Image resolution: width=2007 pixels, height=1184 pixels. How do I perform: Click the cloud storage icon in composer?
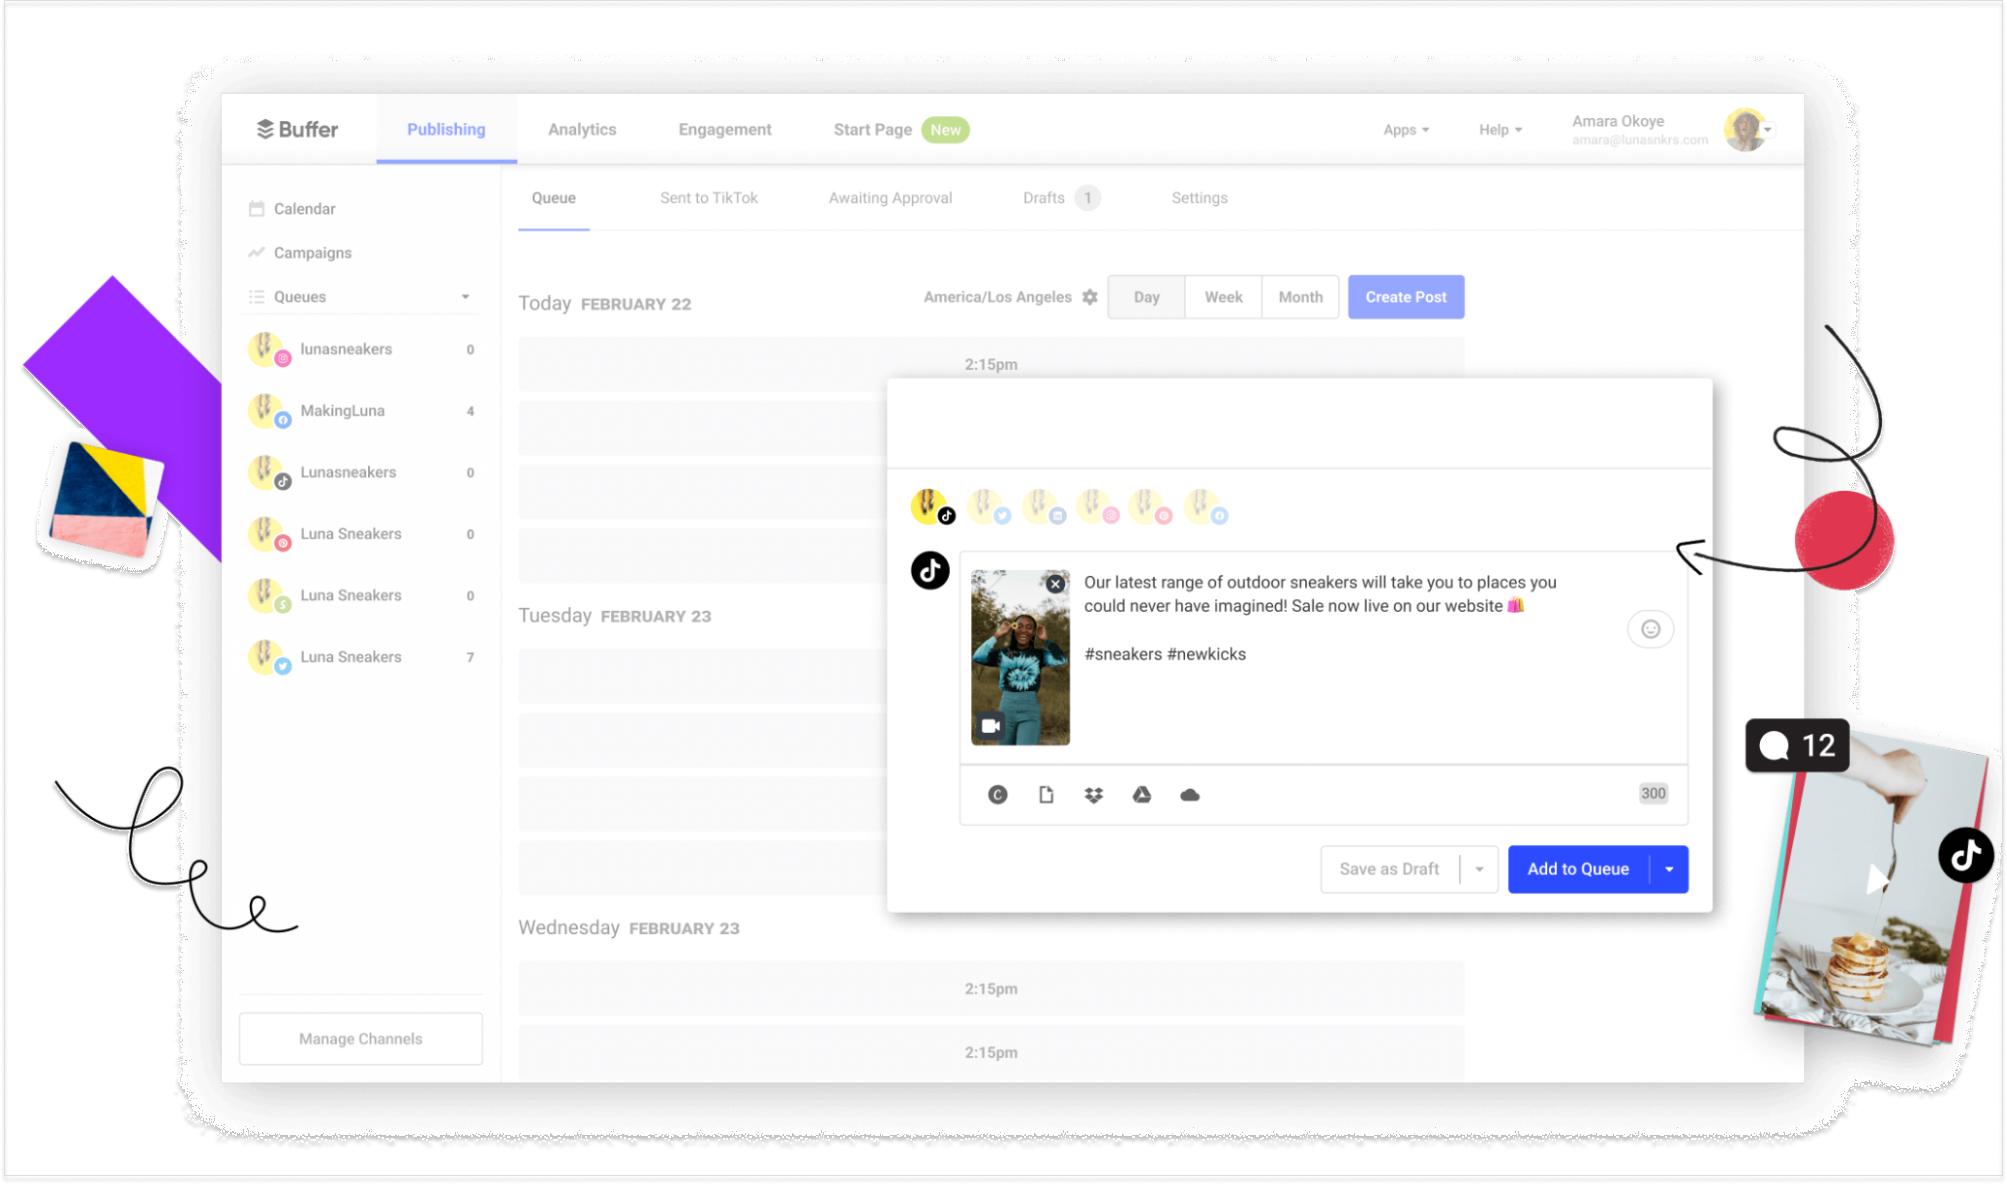(x=1189, y=795)
